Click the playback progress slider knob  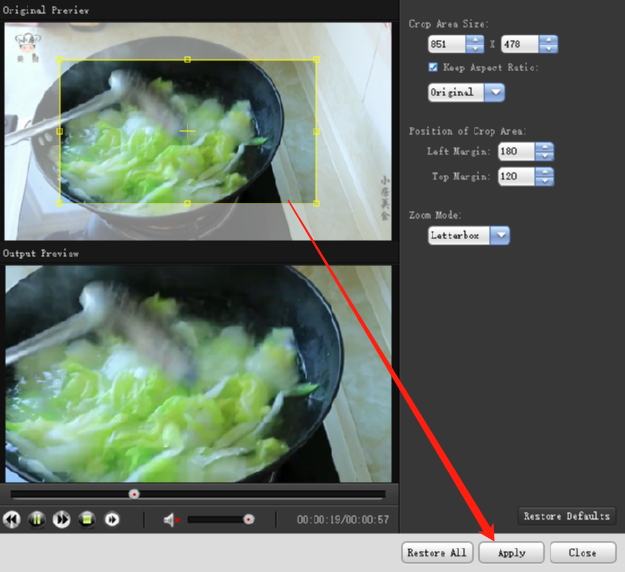[x=134, y=494]
